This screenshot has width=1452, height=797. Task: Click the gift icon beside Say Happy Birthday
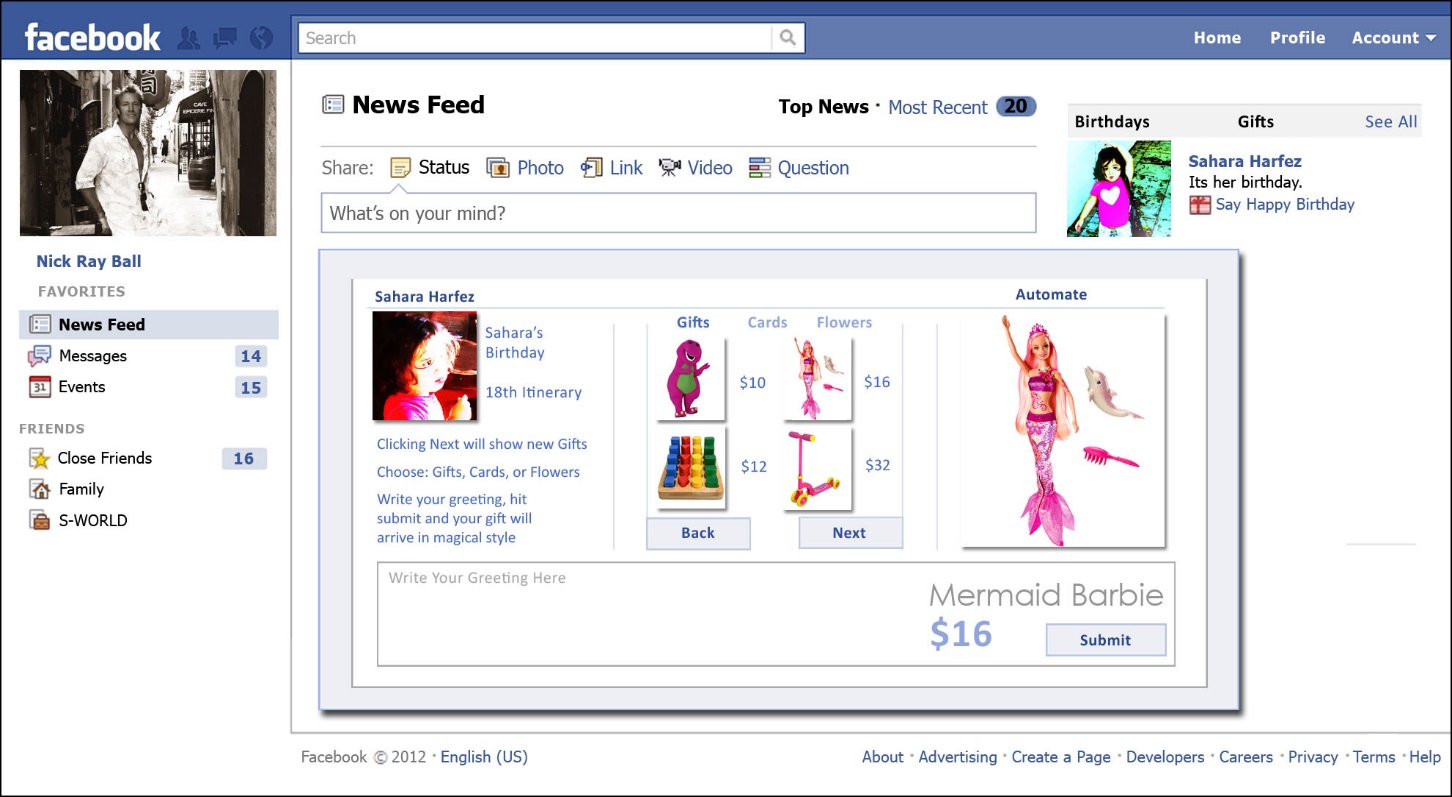[1200, 205]
